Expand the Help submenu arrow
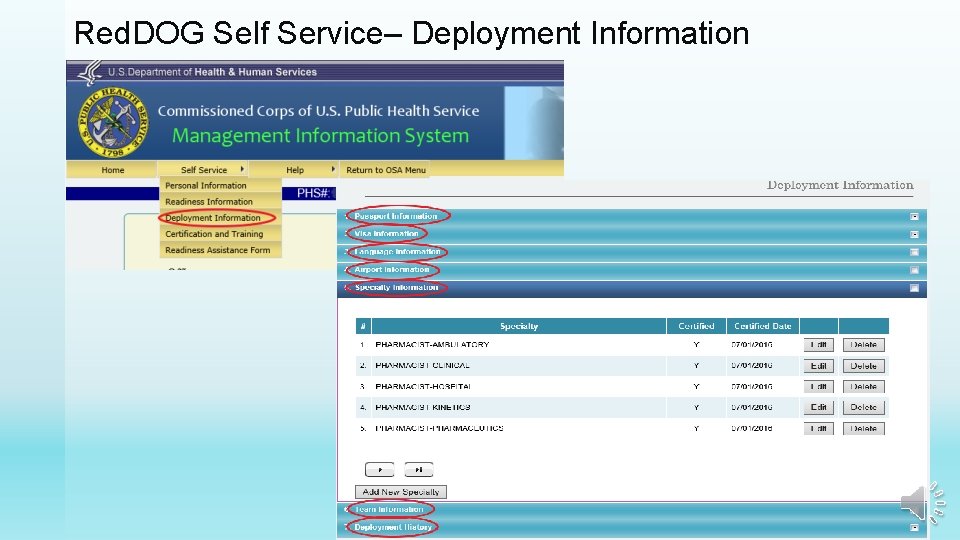960x540 pixels. tap(333, 169)
